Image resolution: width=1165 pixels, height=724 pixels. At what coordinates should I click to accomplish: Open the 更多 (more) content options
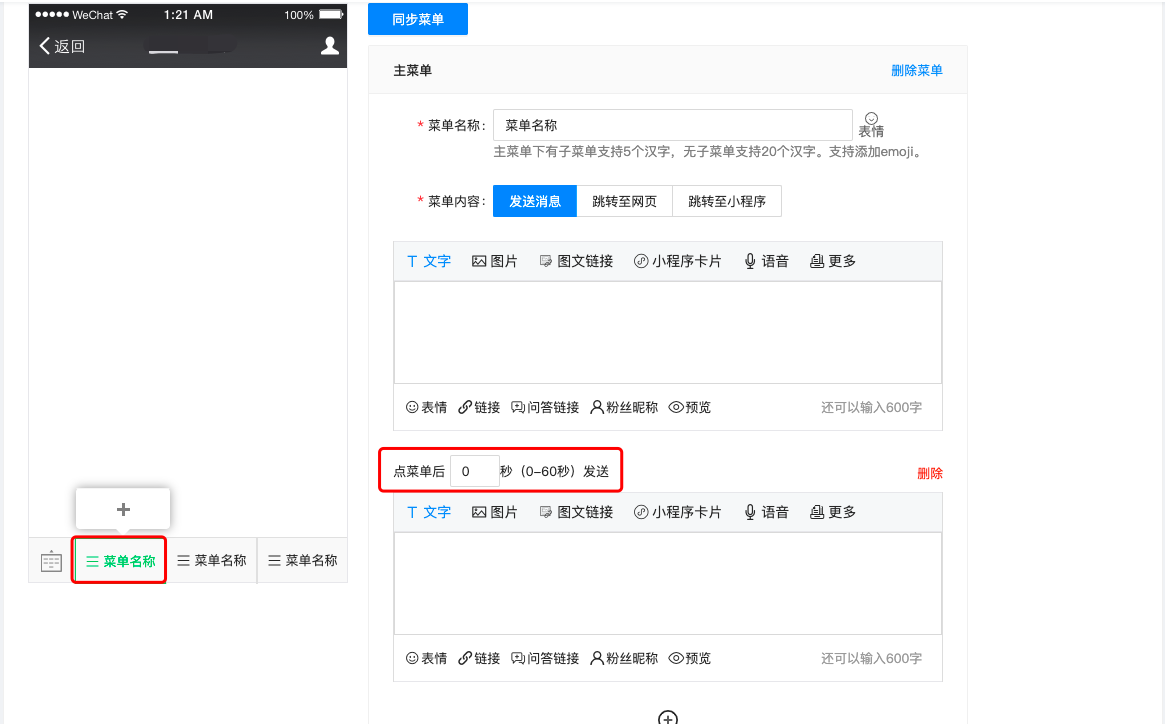tap(832, 261)
